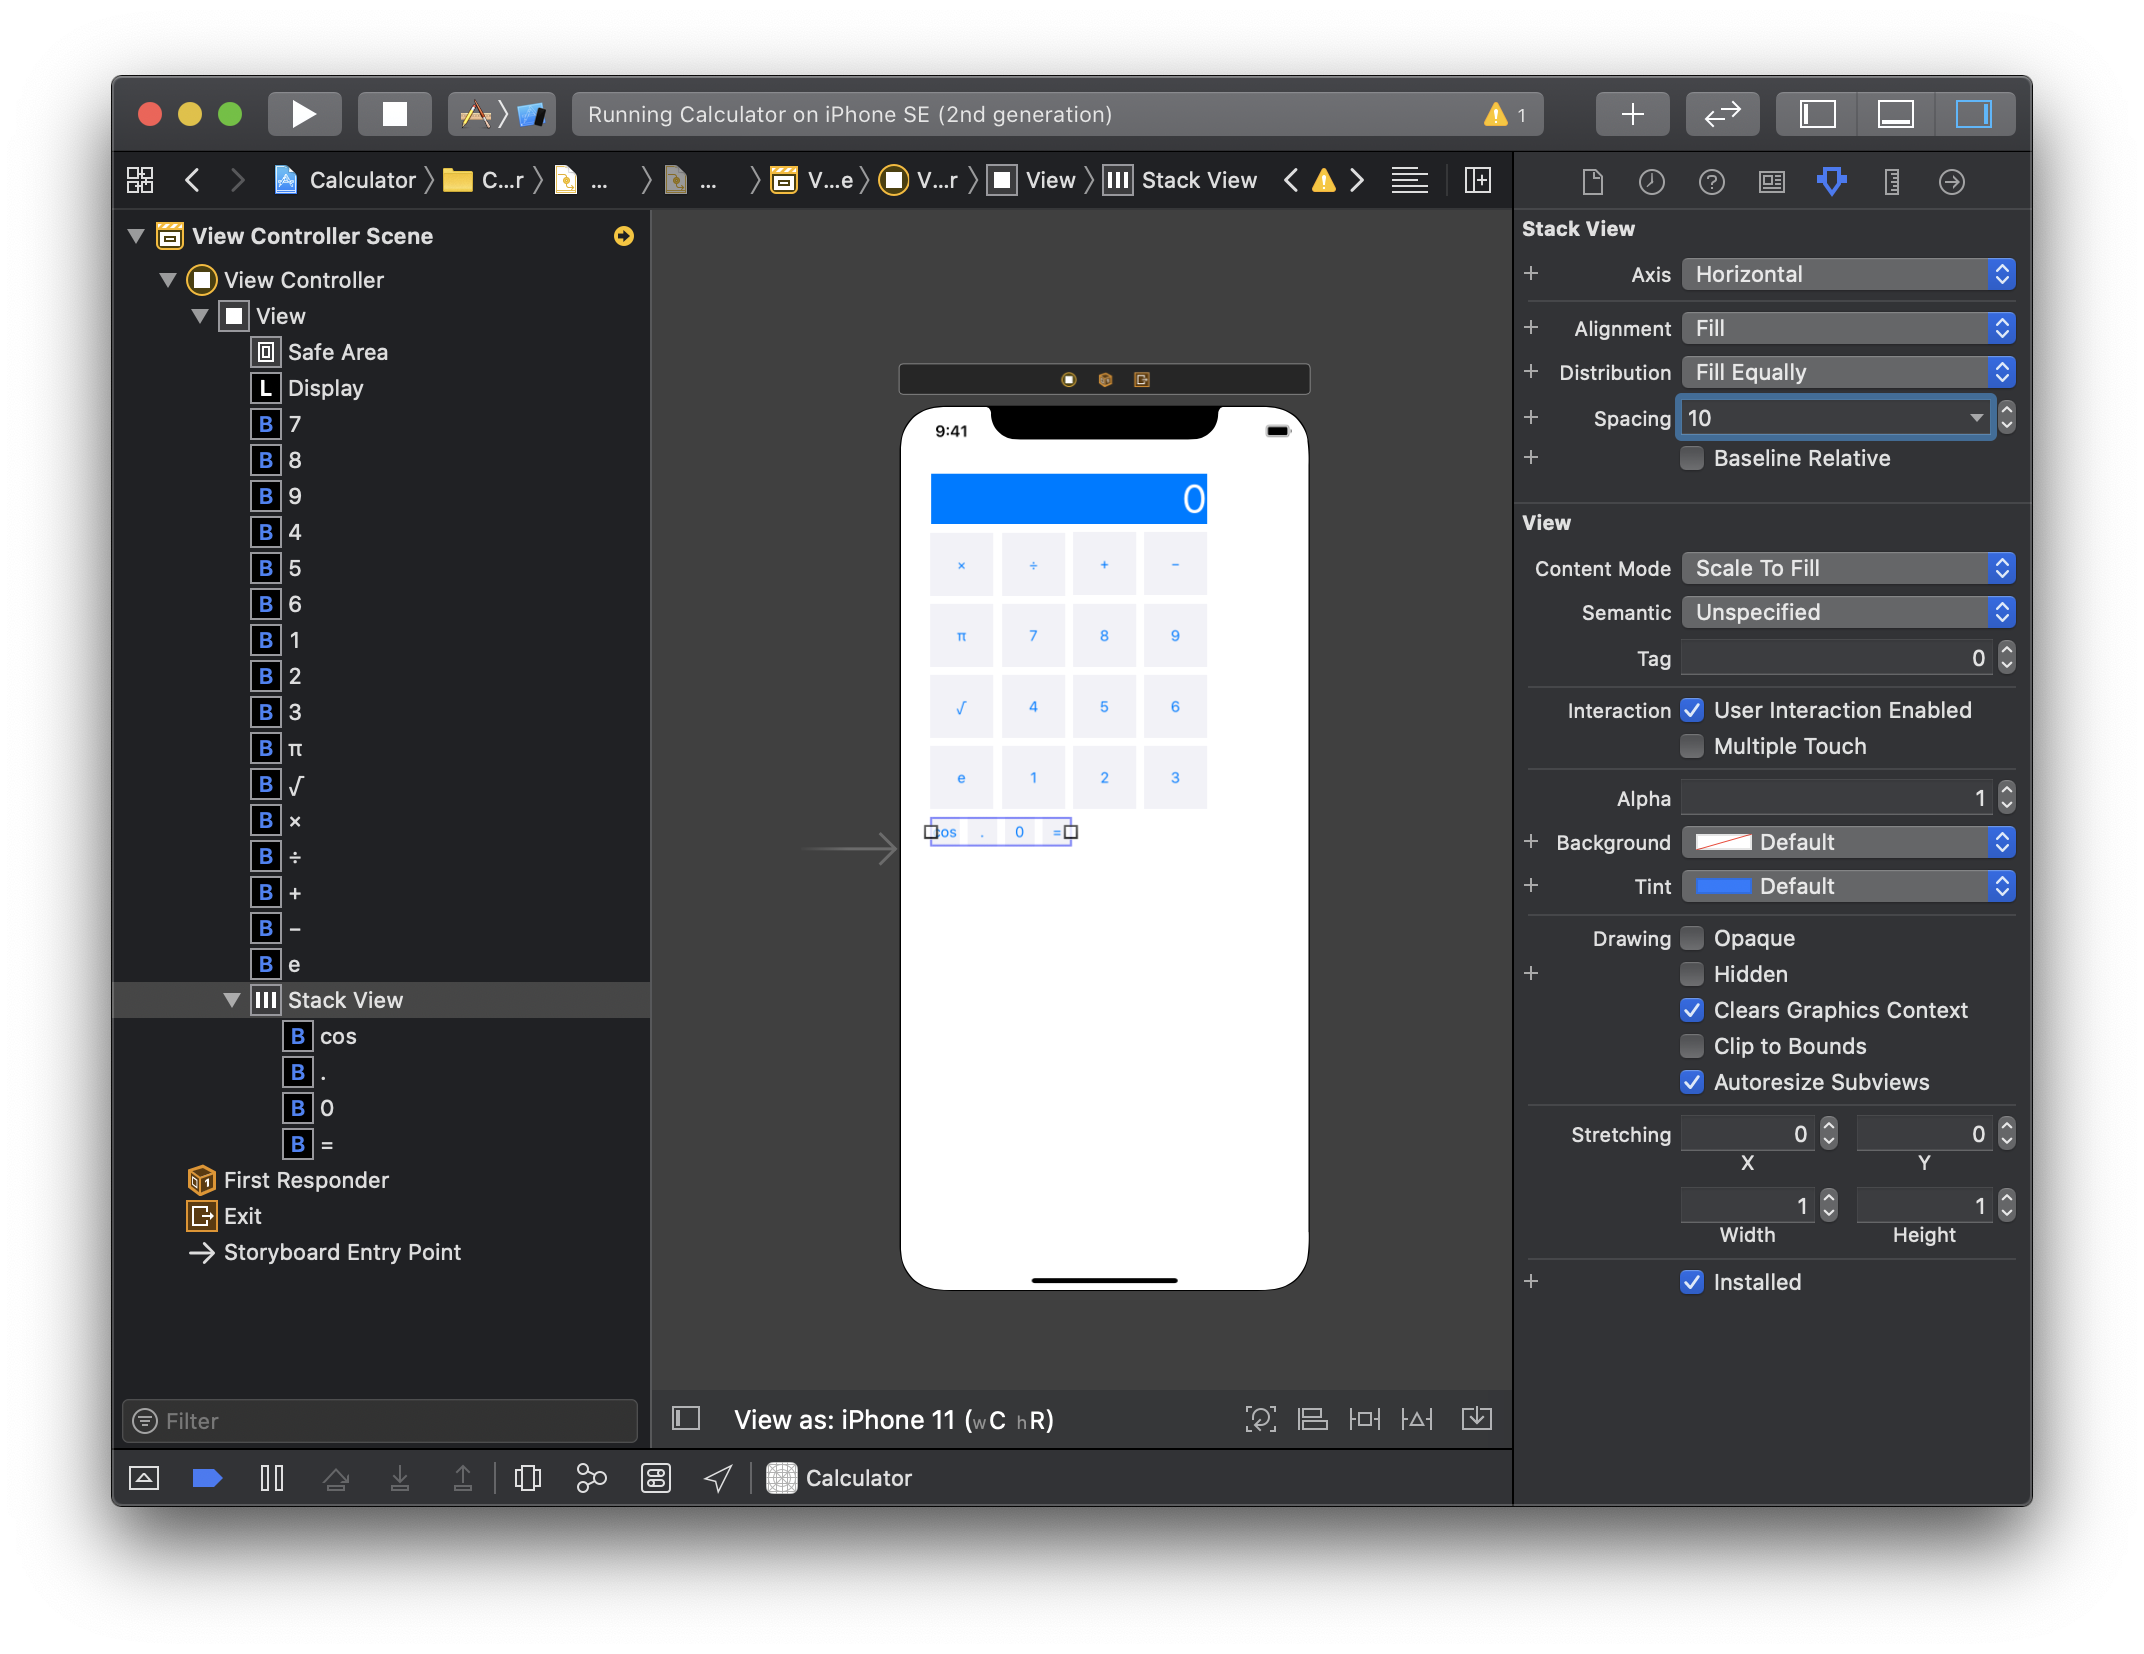Click the Run (play) button
Screen dimensions: 2144x1654
(x=304, y=114)
